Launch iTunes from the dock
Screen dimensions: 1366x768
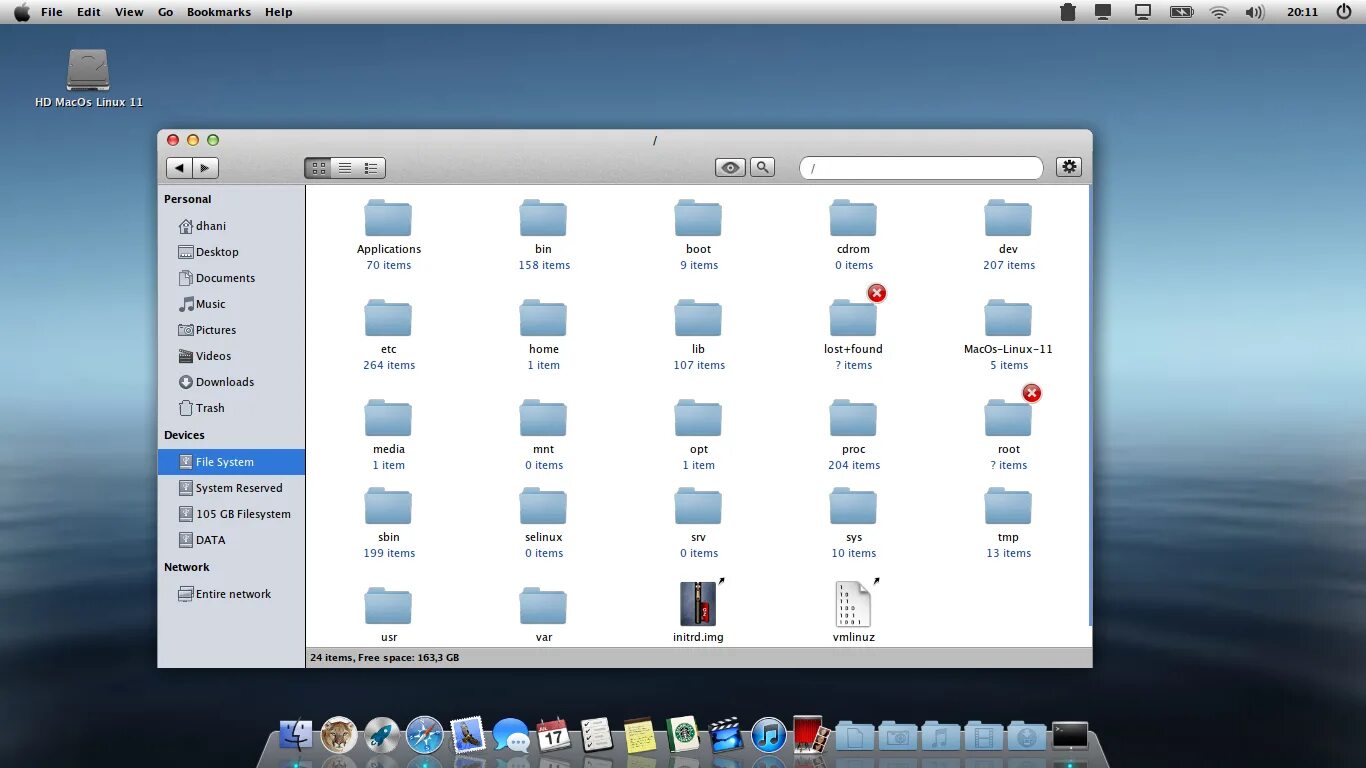(x=768, y=735)
